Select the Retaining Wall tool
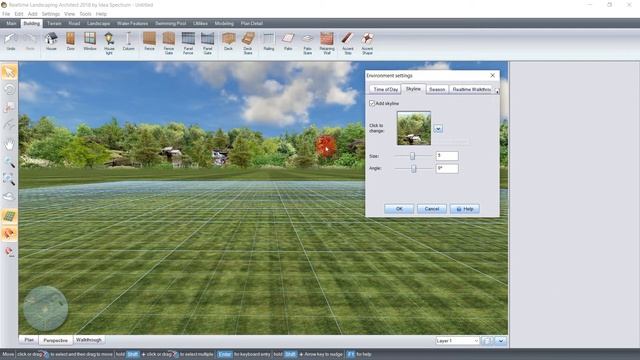The image size is (640, 360). [x=327, y=43]
